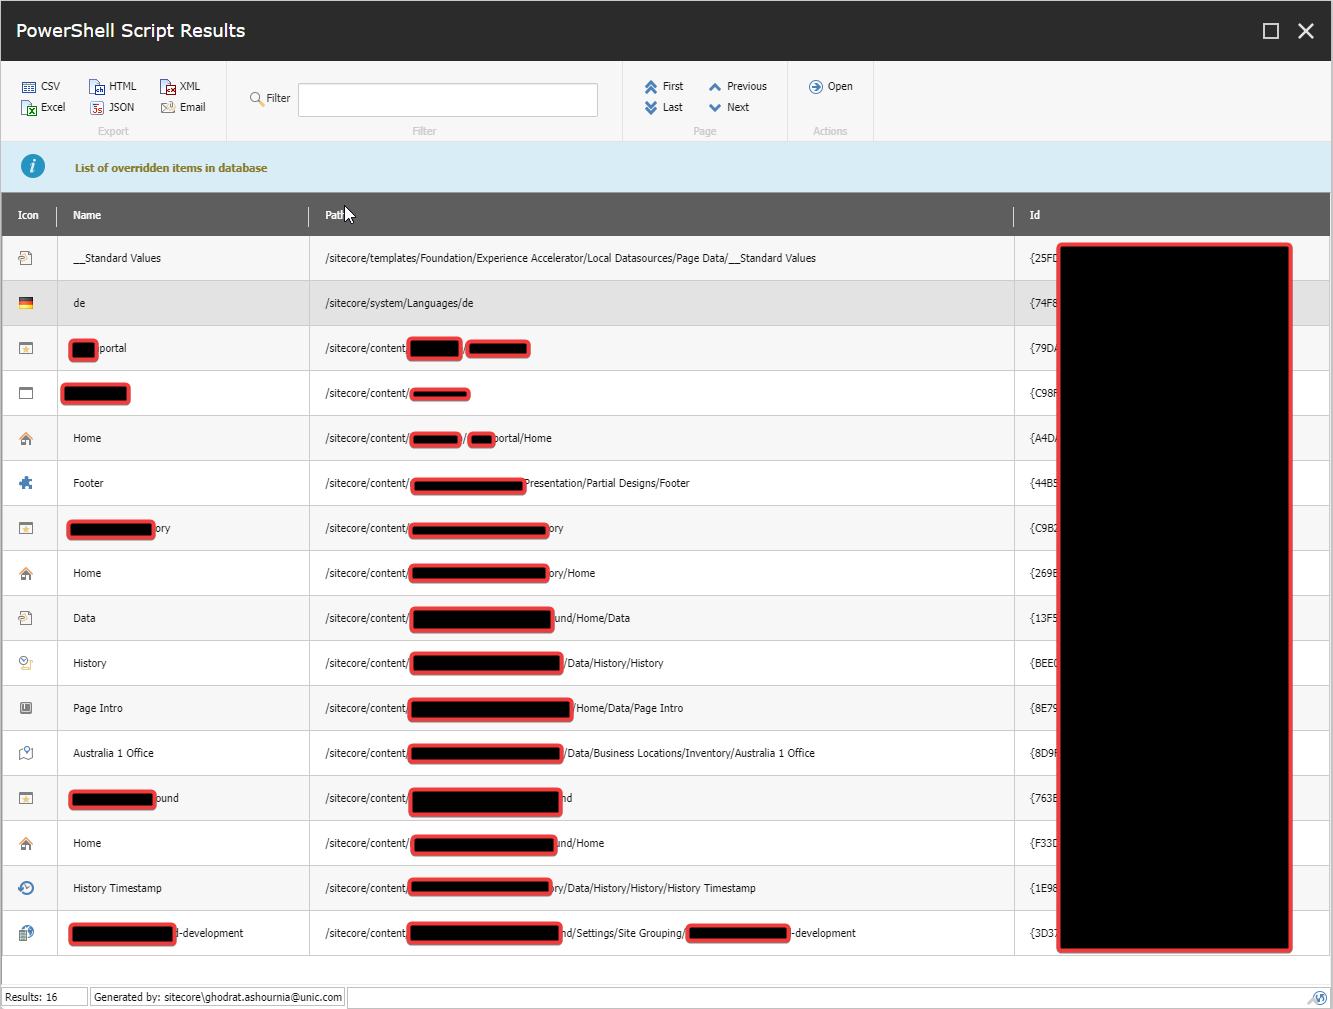Click status bar icon at bottom right
The height and width of the screenshot is (1009, 1333).
[1319, 998]
